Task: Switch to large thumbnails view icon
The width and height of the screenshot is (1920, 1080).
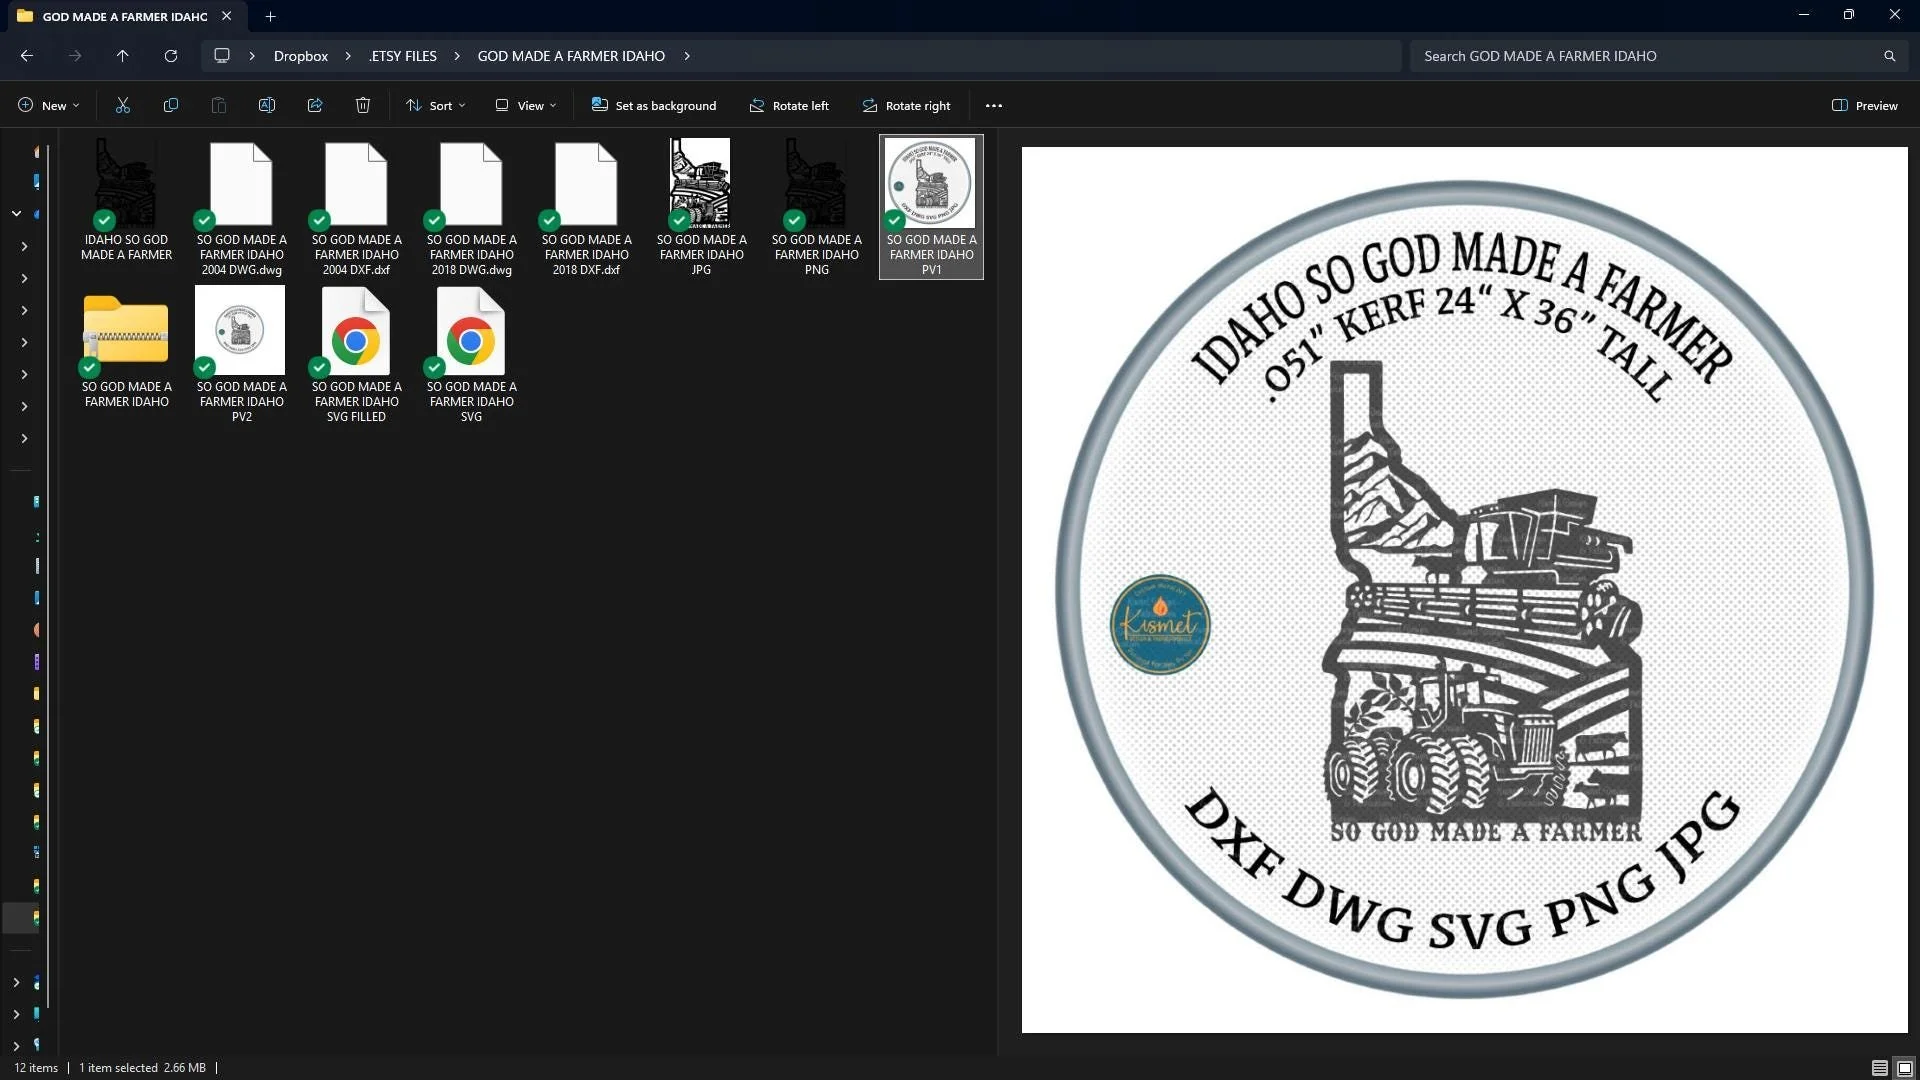Action: click(x=1904, y=1068)
